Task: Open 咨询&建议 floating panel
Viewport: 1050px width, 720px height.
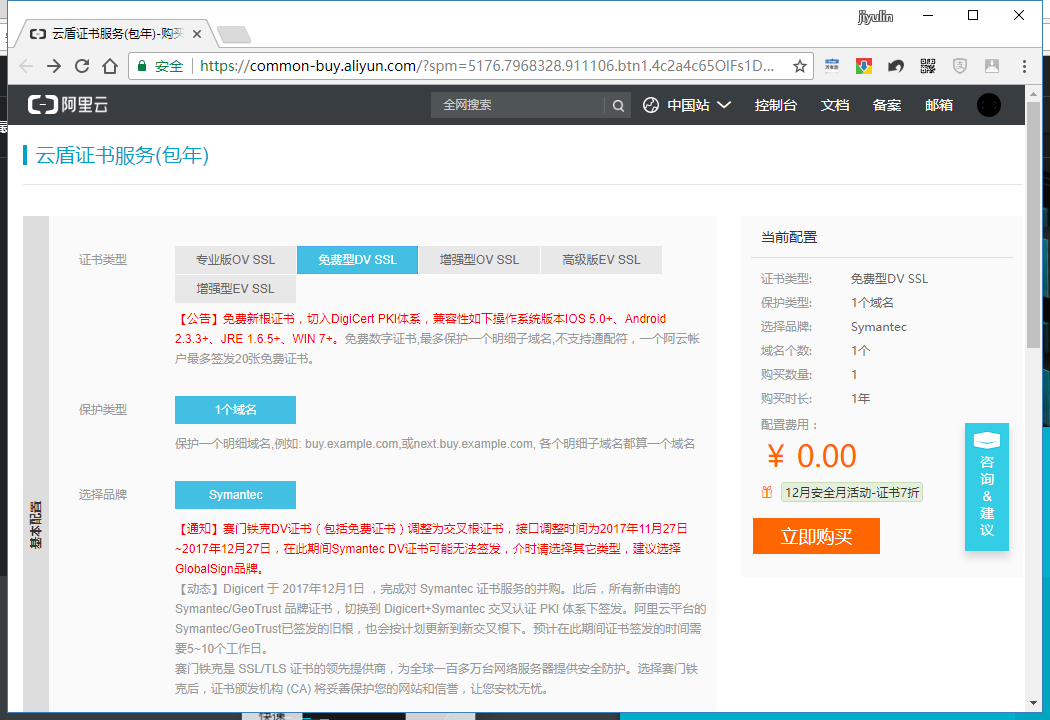Action: coord(986,487)
